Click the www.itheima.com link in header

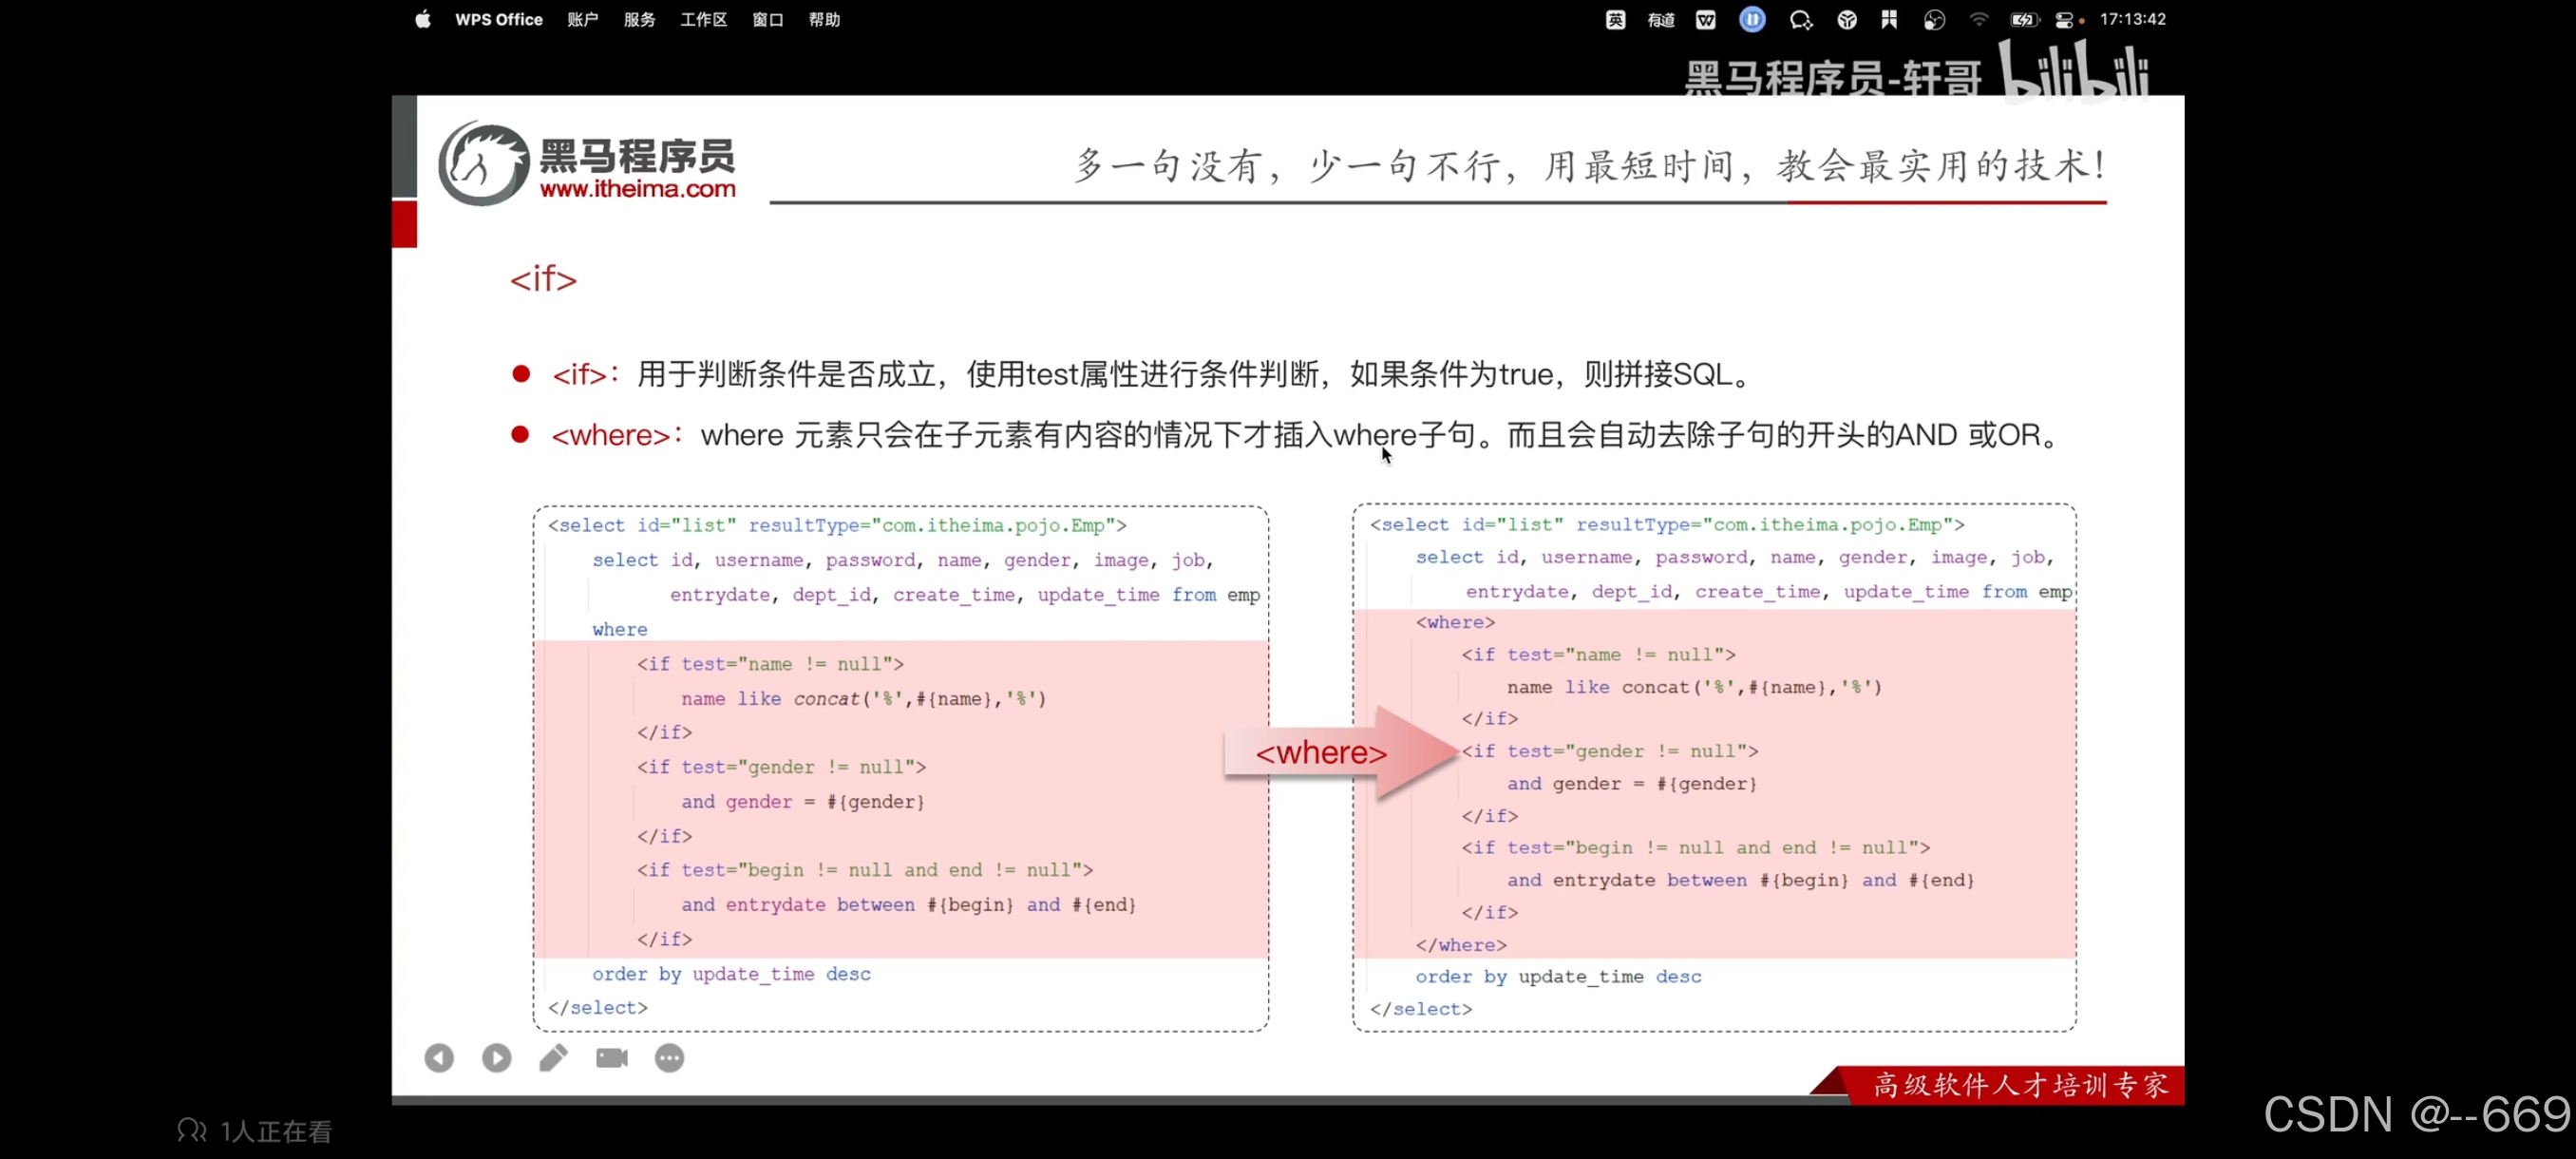[637, 189]
